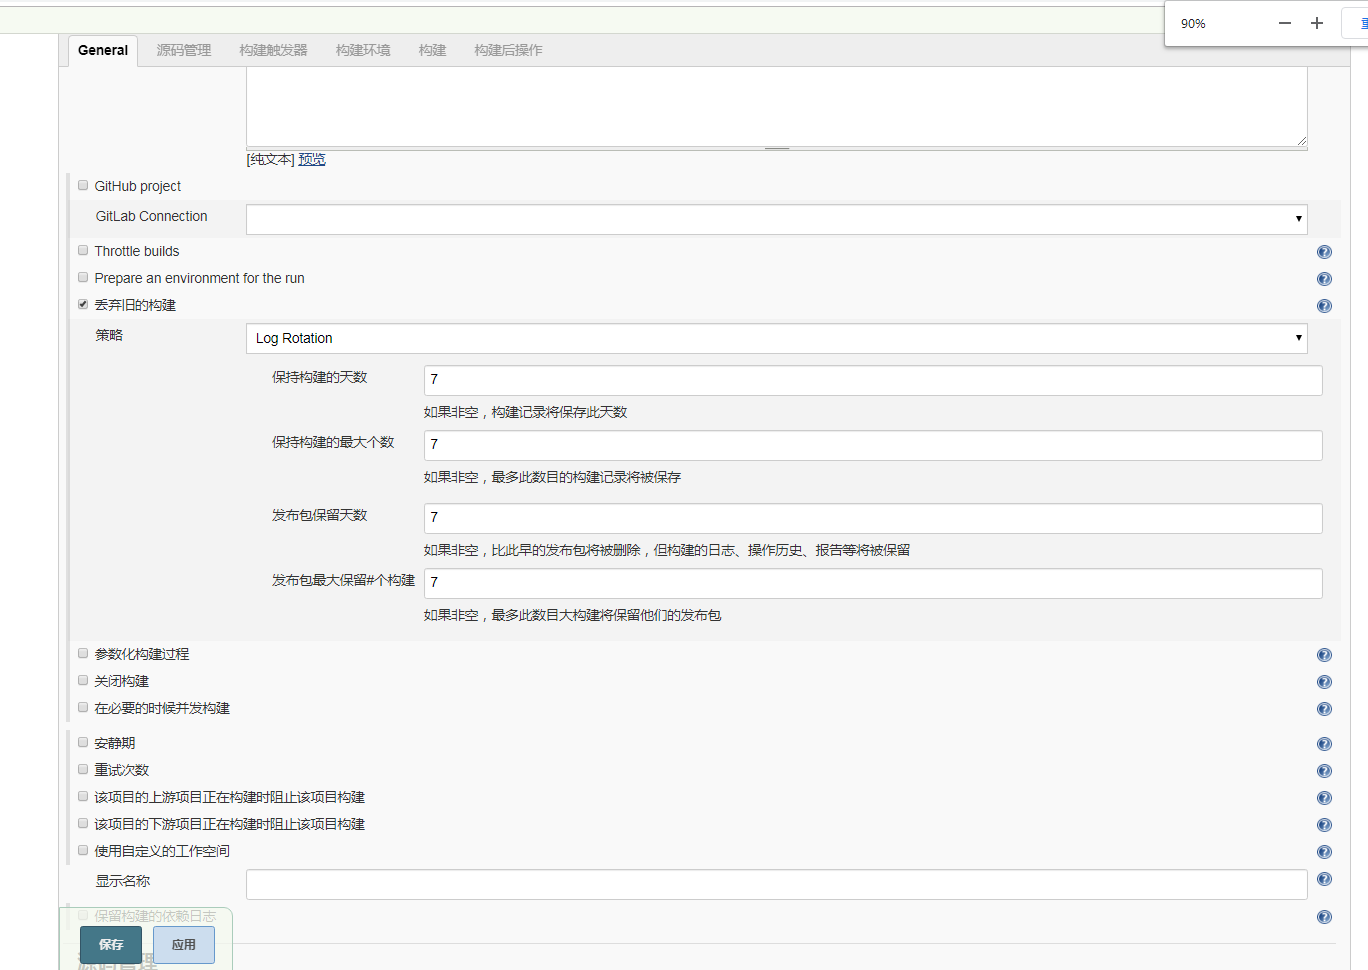Open the Log Rotation 策略 dropdown
The image size is (1368, 970).
click(1297, 338)
